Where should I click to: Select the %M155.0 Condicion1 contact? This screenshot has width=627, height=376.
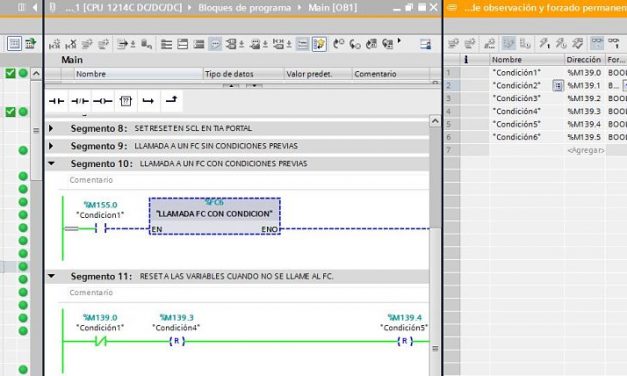[100, 228]
